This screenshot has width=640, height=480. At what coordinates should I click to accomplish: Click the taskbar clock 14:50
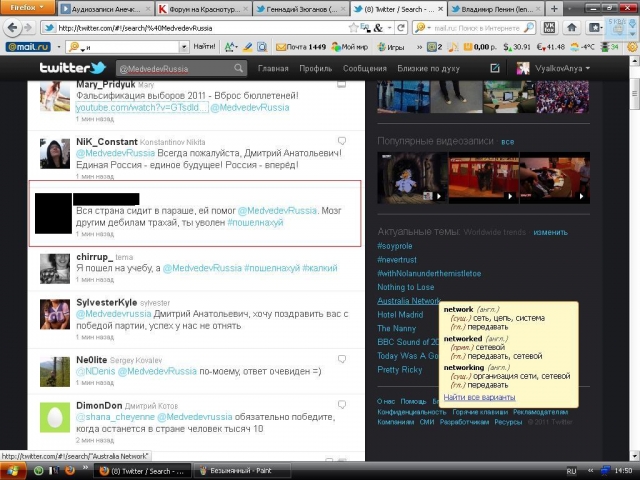click(x=623, y=471)
